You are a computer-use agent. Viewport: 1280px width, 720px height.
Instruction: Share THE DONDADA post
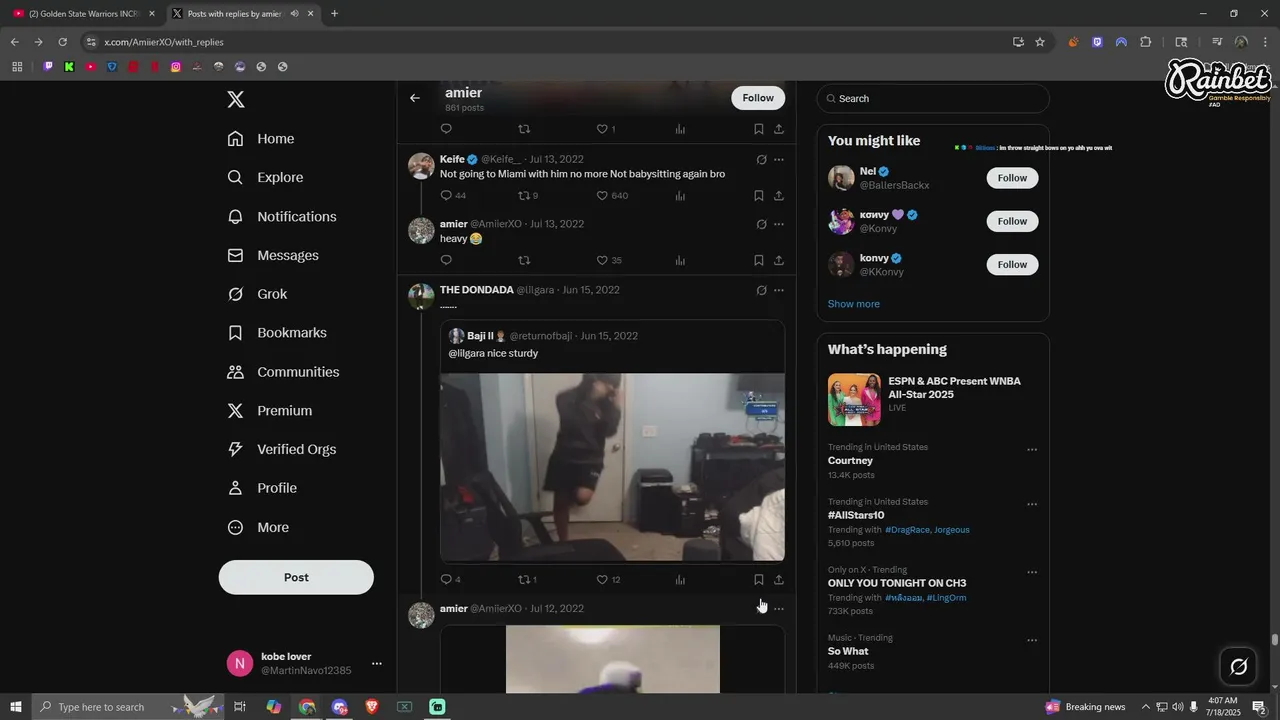(x=779, y=579)
